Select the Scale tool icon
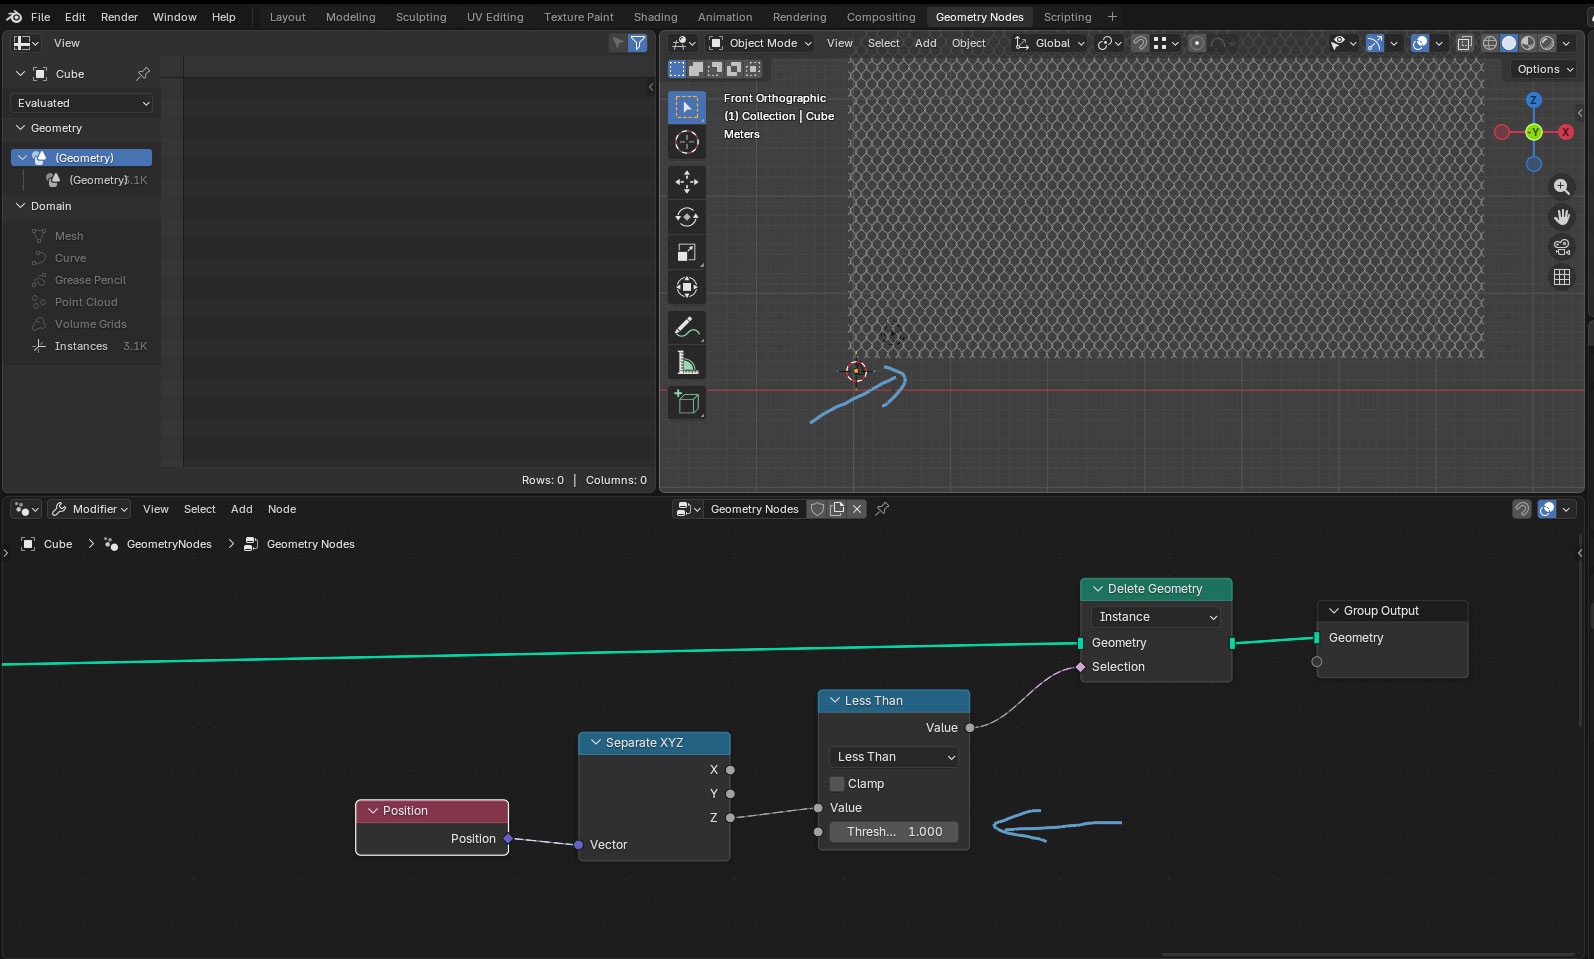Screen dimensions: 1594x959 686,253
